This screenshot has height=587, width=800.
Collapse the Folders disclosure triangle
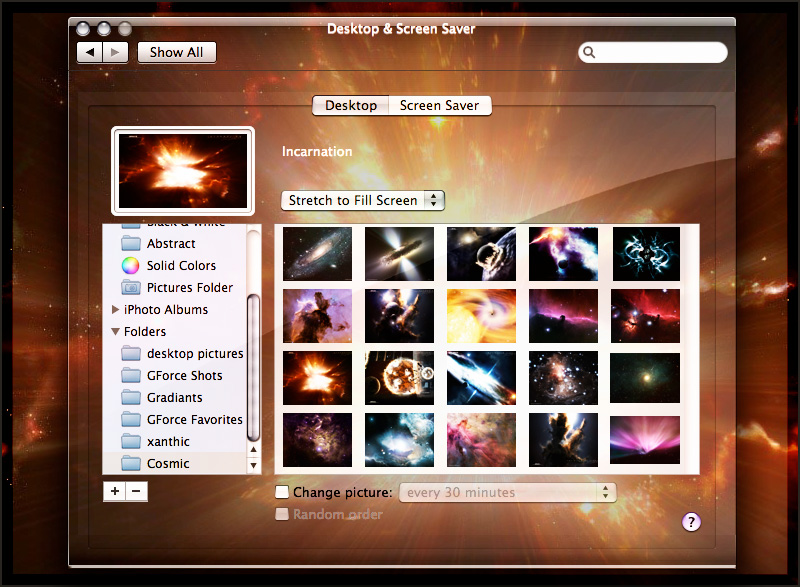[x=115, y=331]
